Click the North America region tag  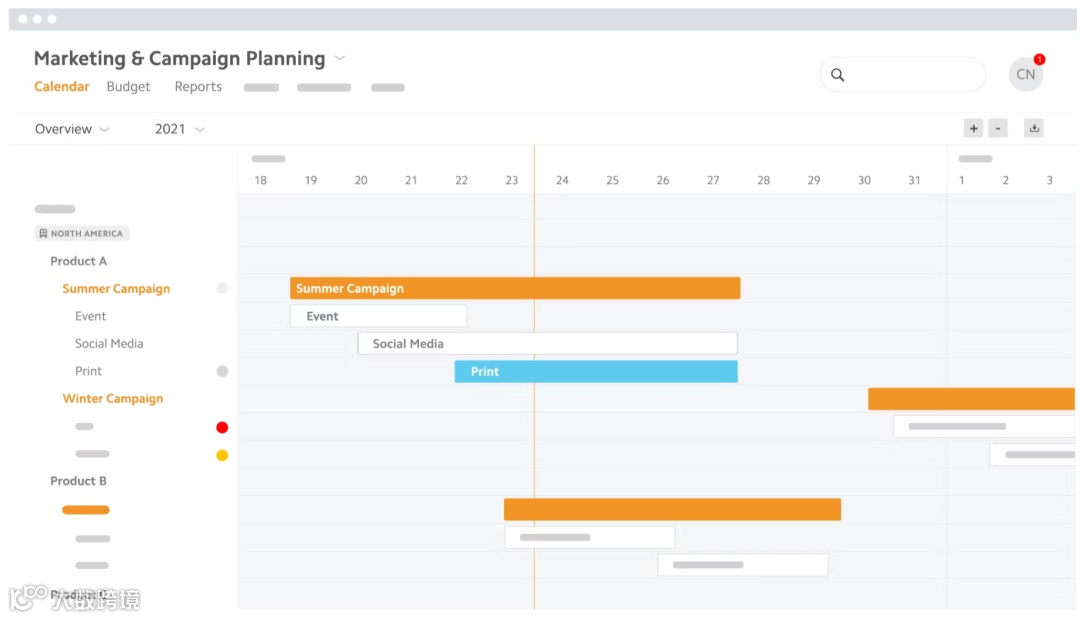[x=82, y=234]
